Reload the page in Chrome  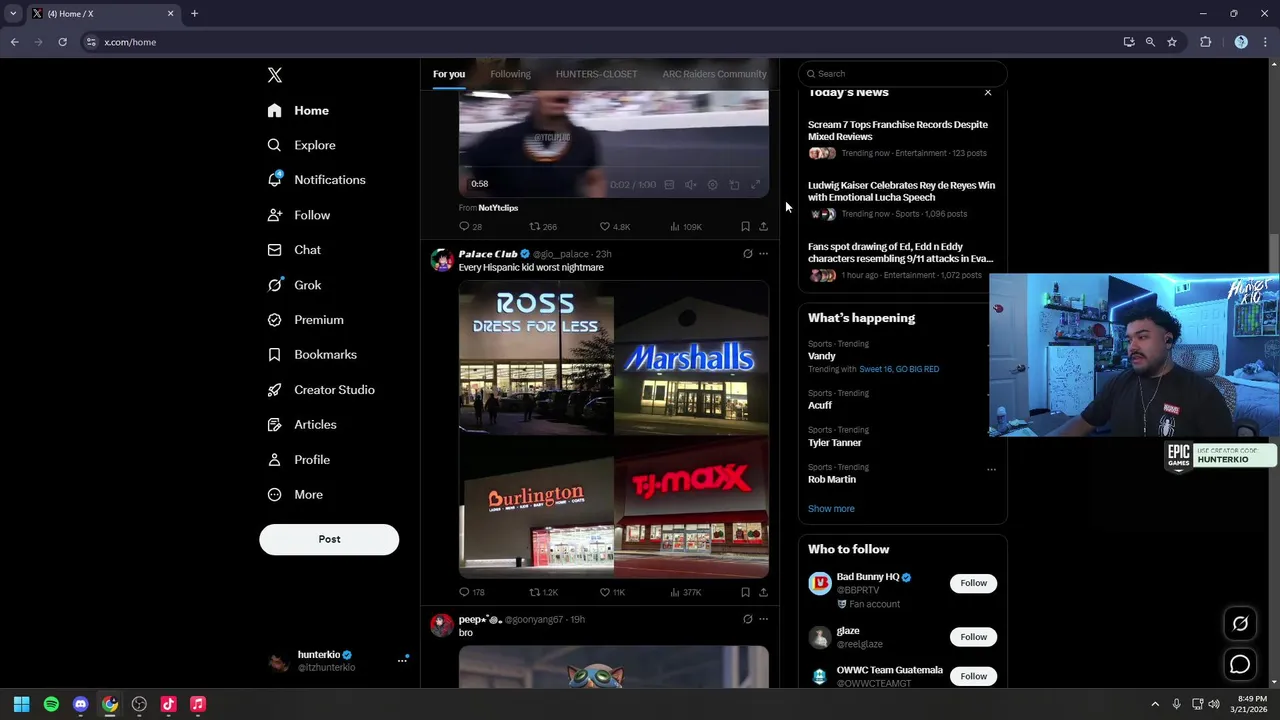pyautogui.click(x=62, y=42)
